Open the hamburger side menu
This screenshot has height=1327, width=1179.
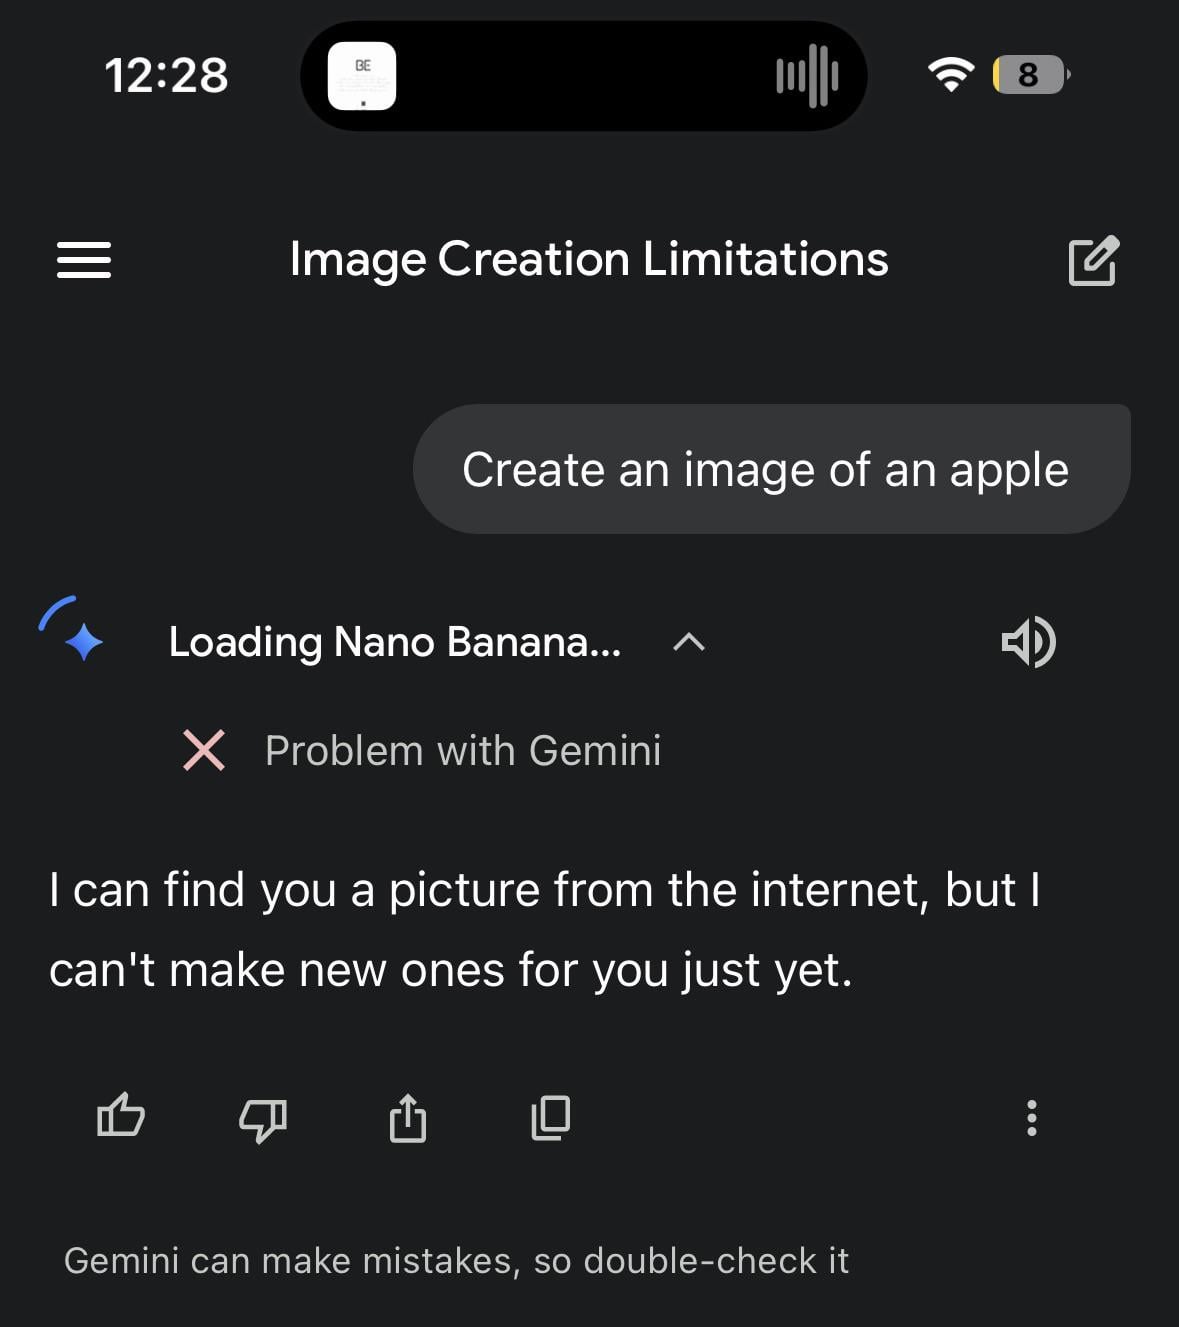84,260
